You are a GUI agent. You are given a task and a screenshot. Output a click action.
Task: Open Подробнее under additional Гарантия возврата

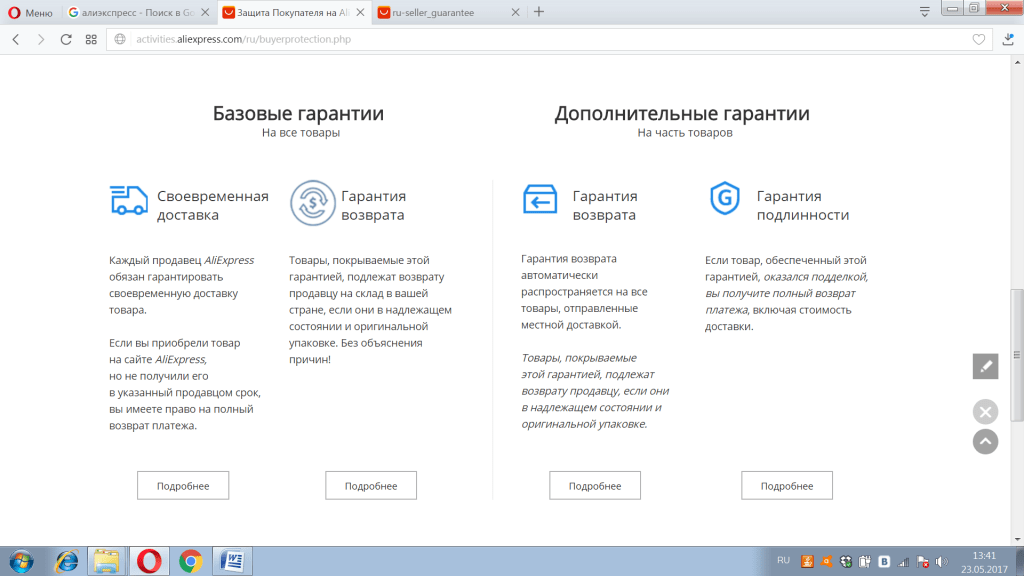[x=595, y=485]
